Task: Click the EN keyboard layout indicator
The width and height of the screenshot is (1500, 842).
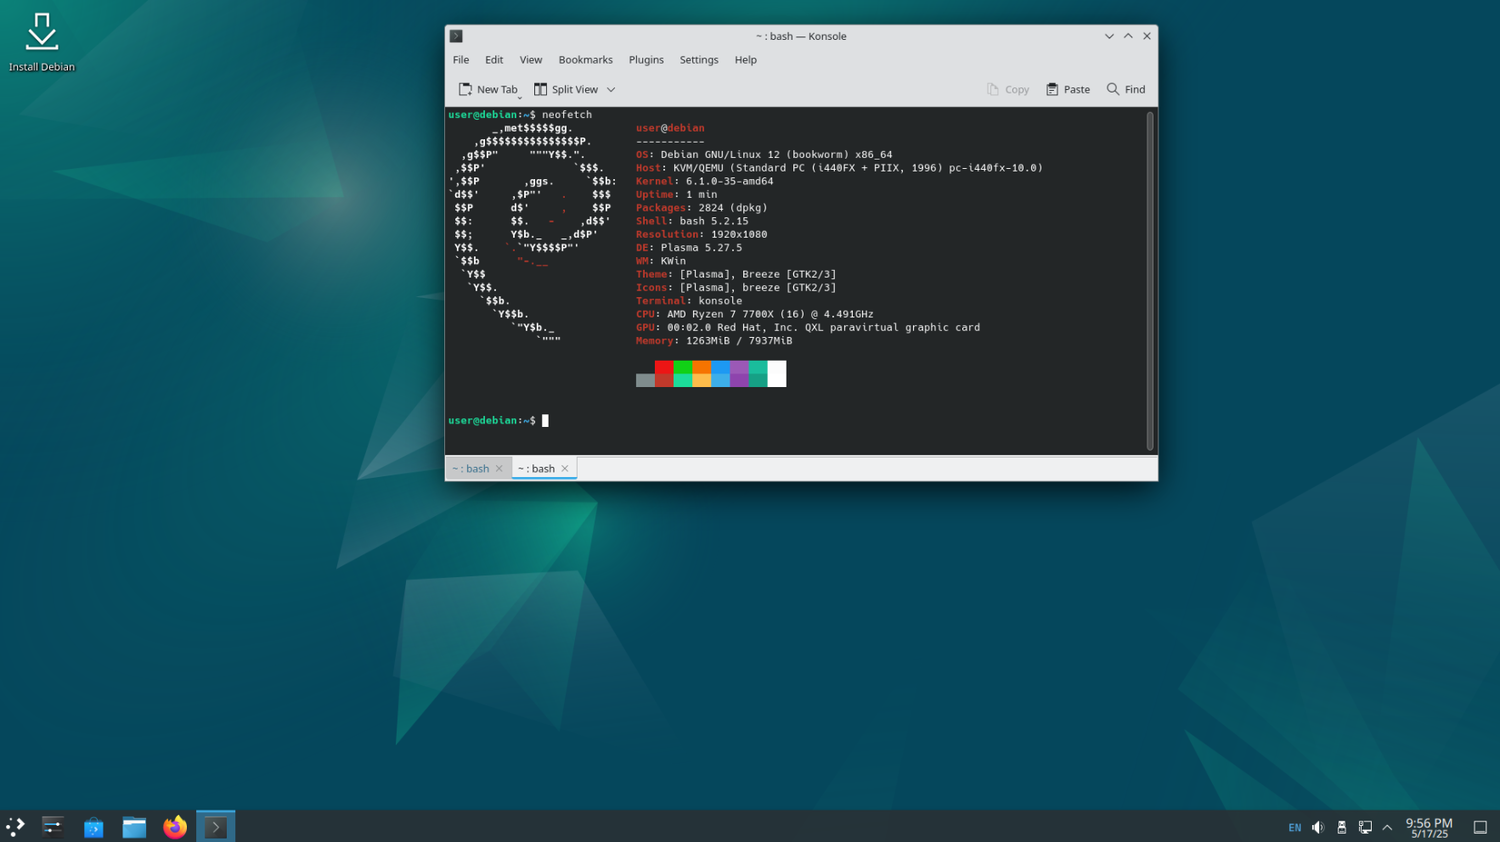Action: click(x=1295, y=828)
